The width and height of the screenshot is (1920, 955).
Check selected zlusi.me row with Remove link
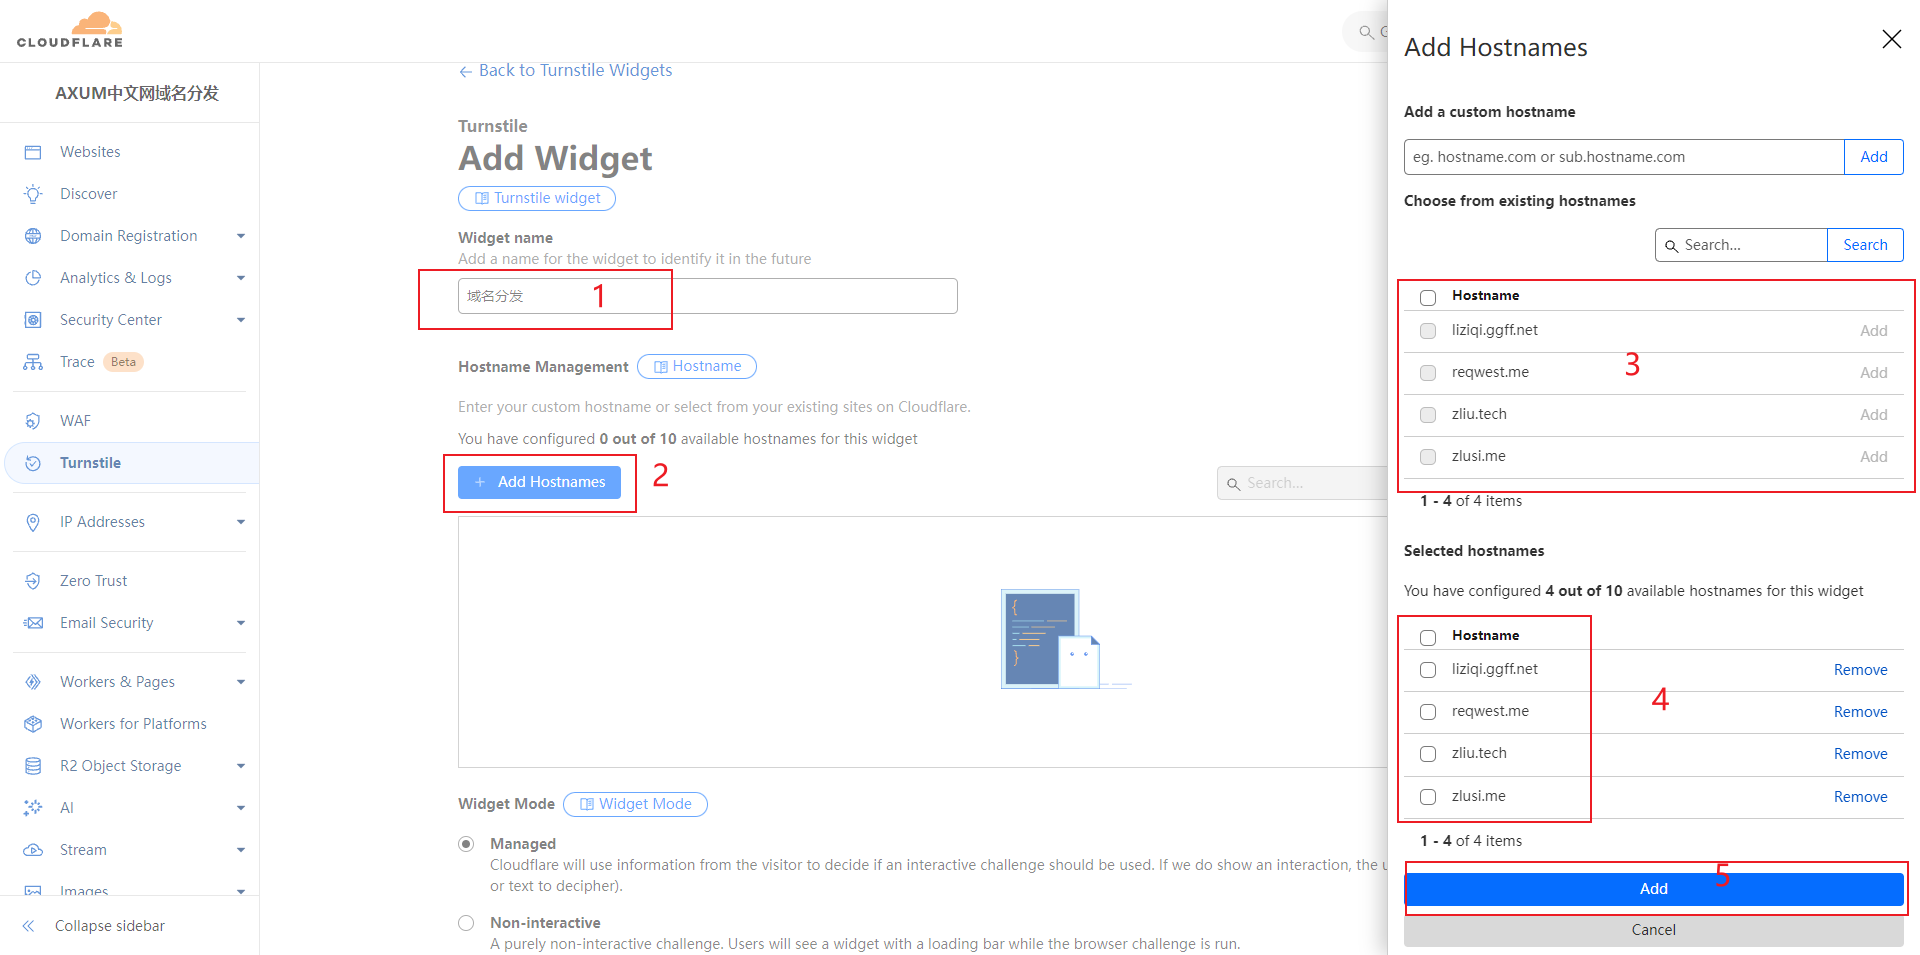pos(1428,797)
